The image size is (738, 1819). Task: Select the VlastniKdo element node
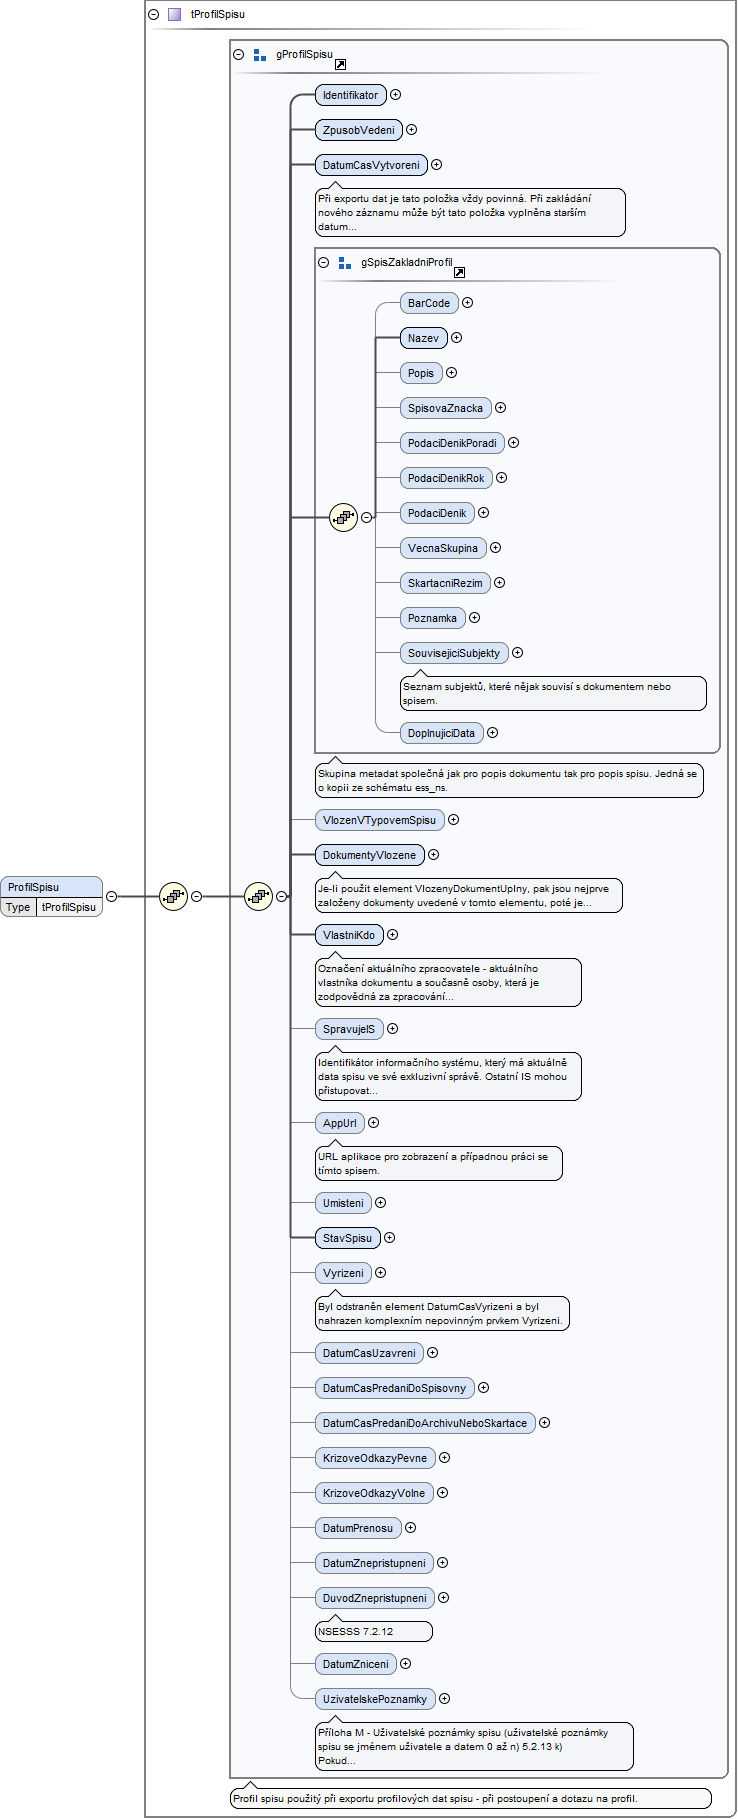349,935
